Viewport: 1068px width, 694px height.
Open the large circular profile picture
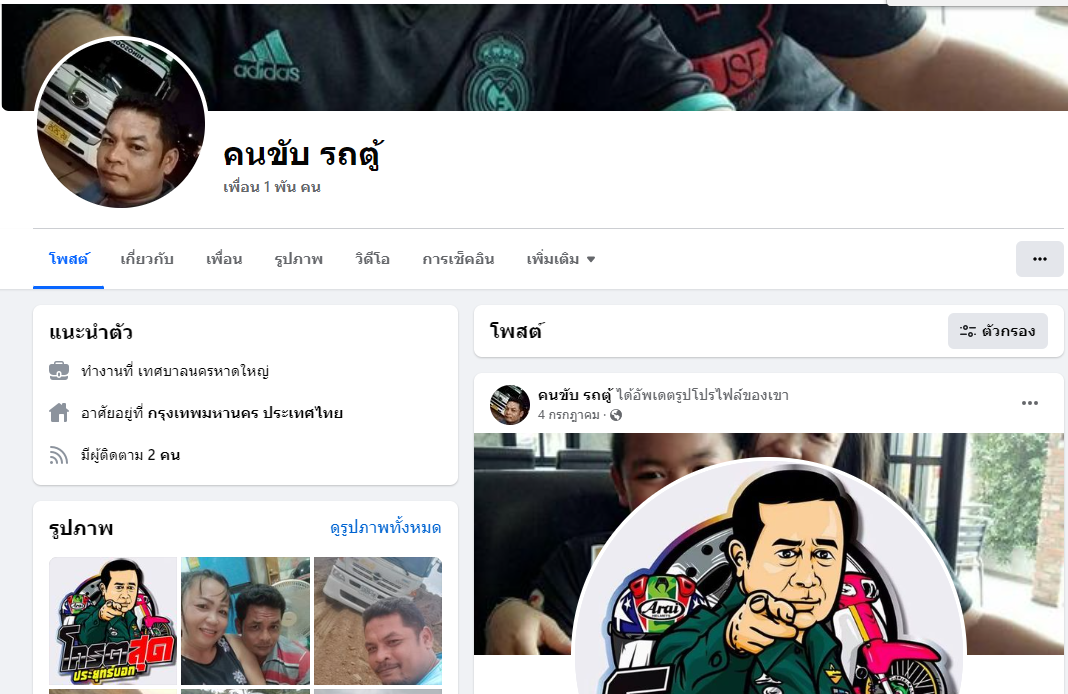point(121,123)
